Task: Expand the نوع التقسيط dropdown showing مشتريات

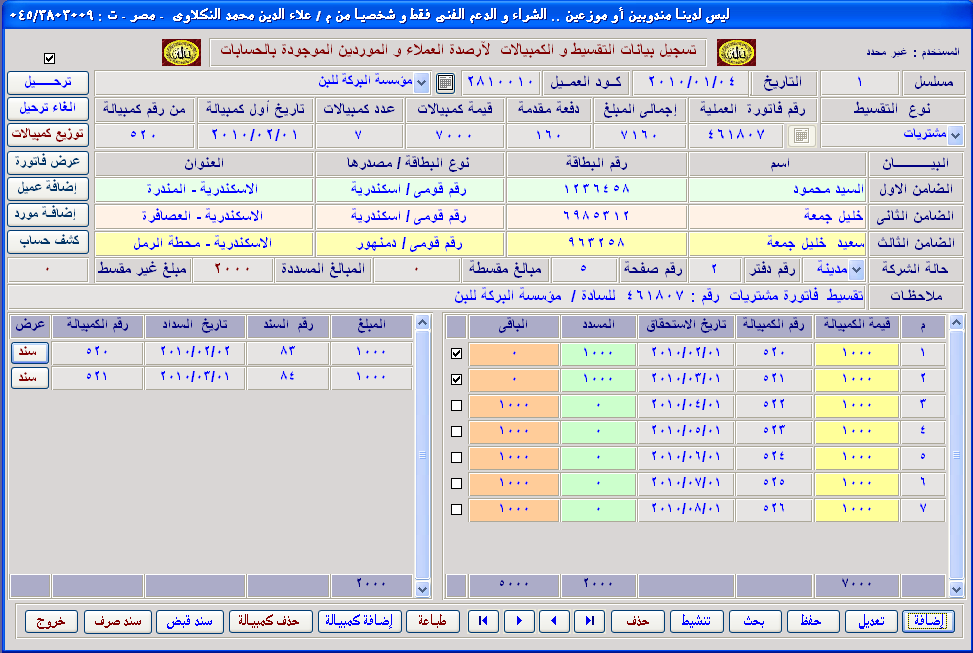Action: pyautogui.click(x=954, y=135)
